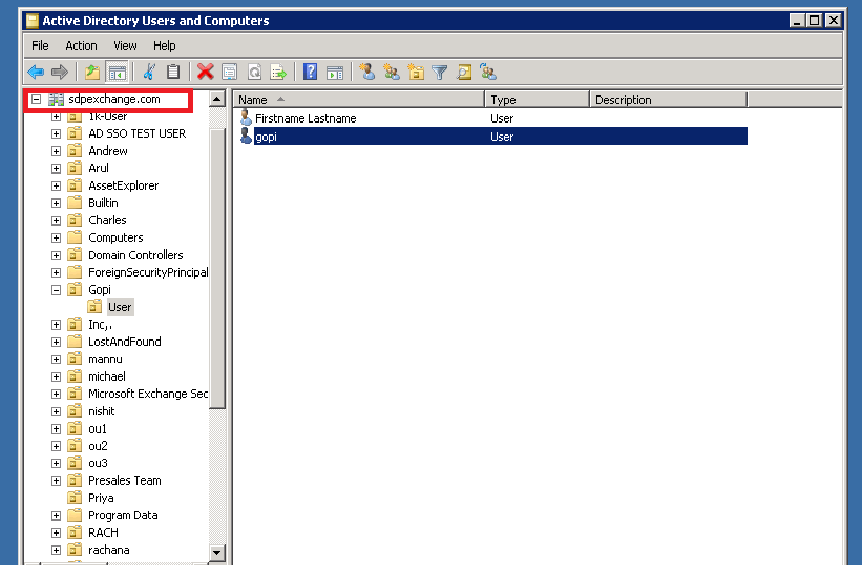Open Help with the blue question-mark icon
This screenshot has width=862, height=565.
(310, 72)
